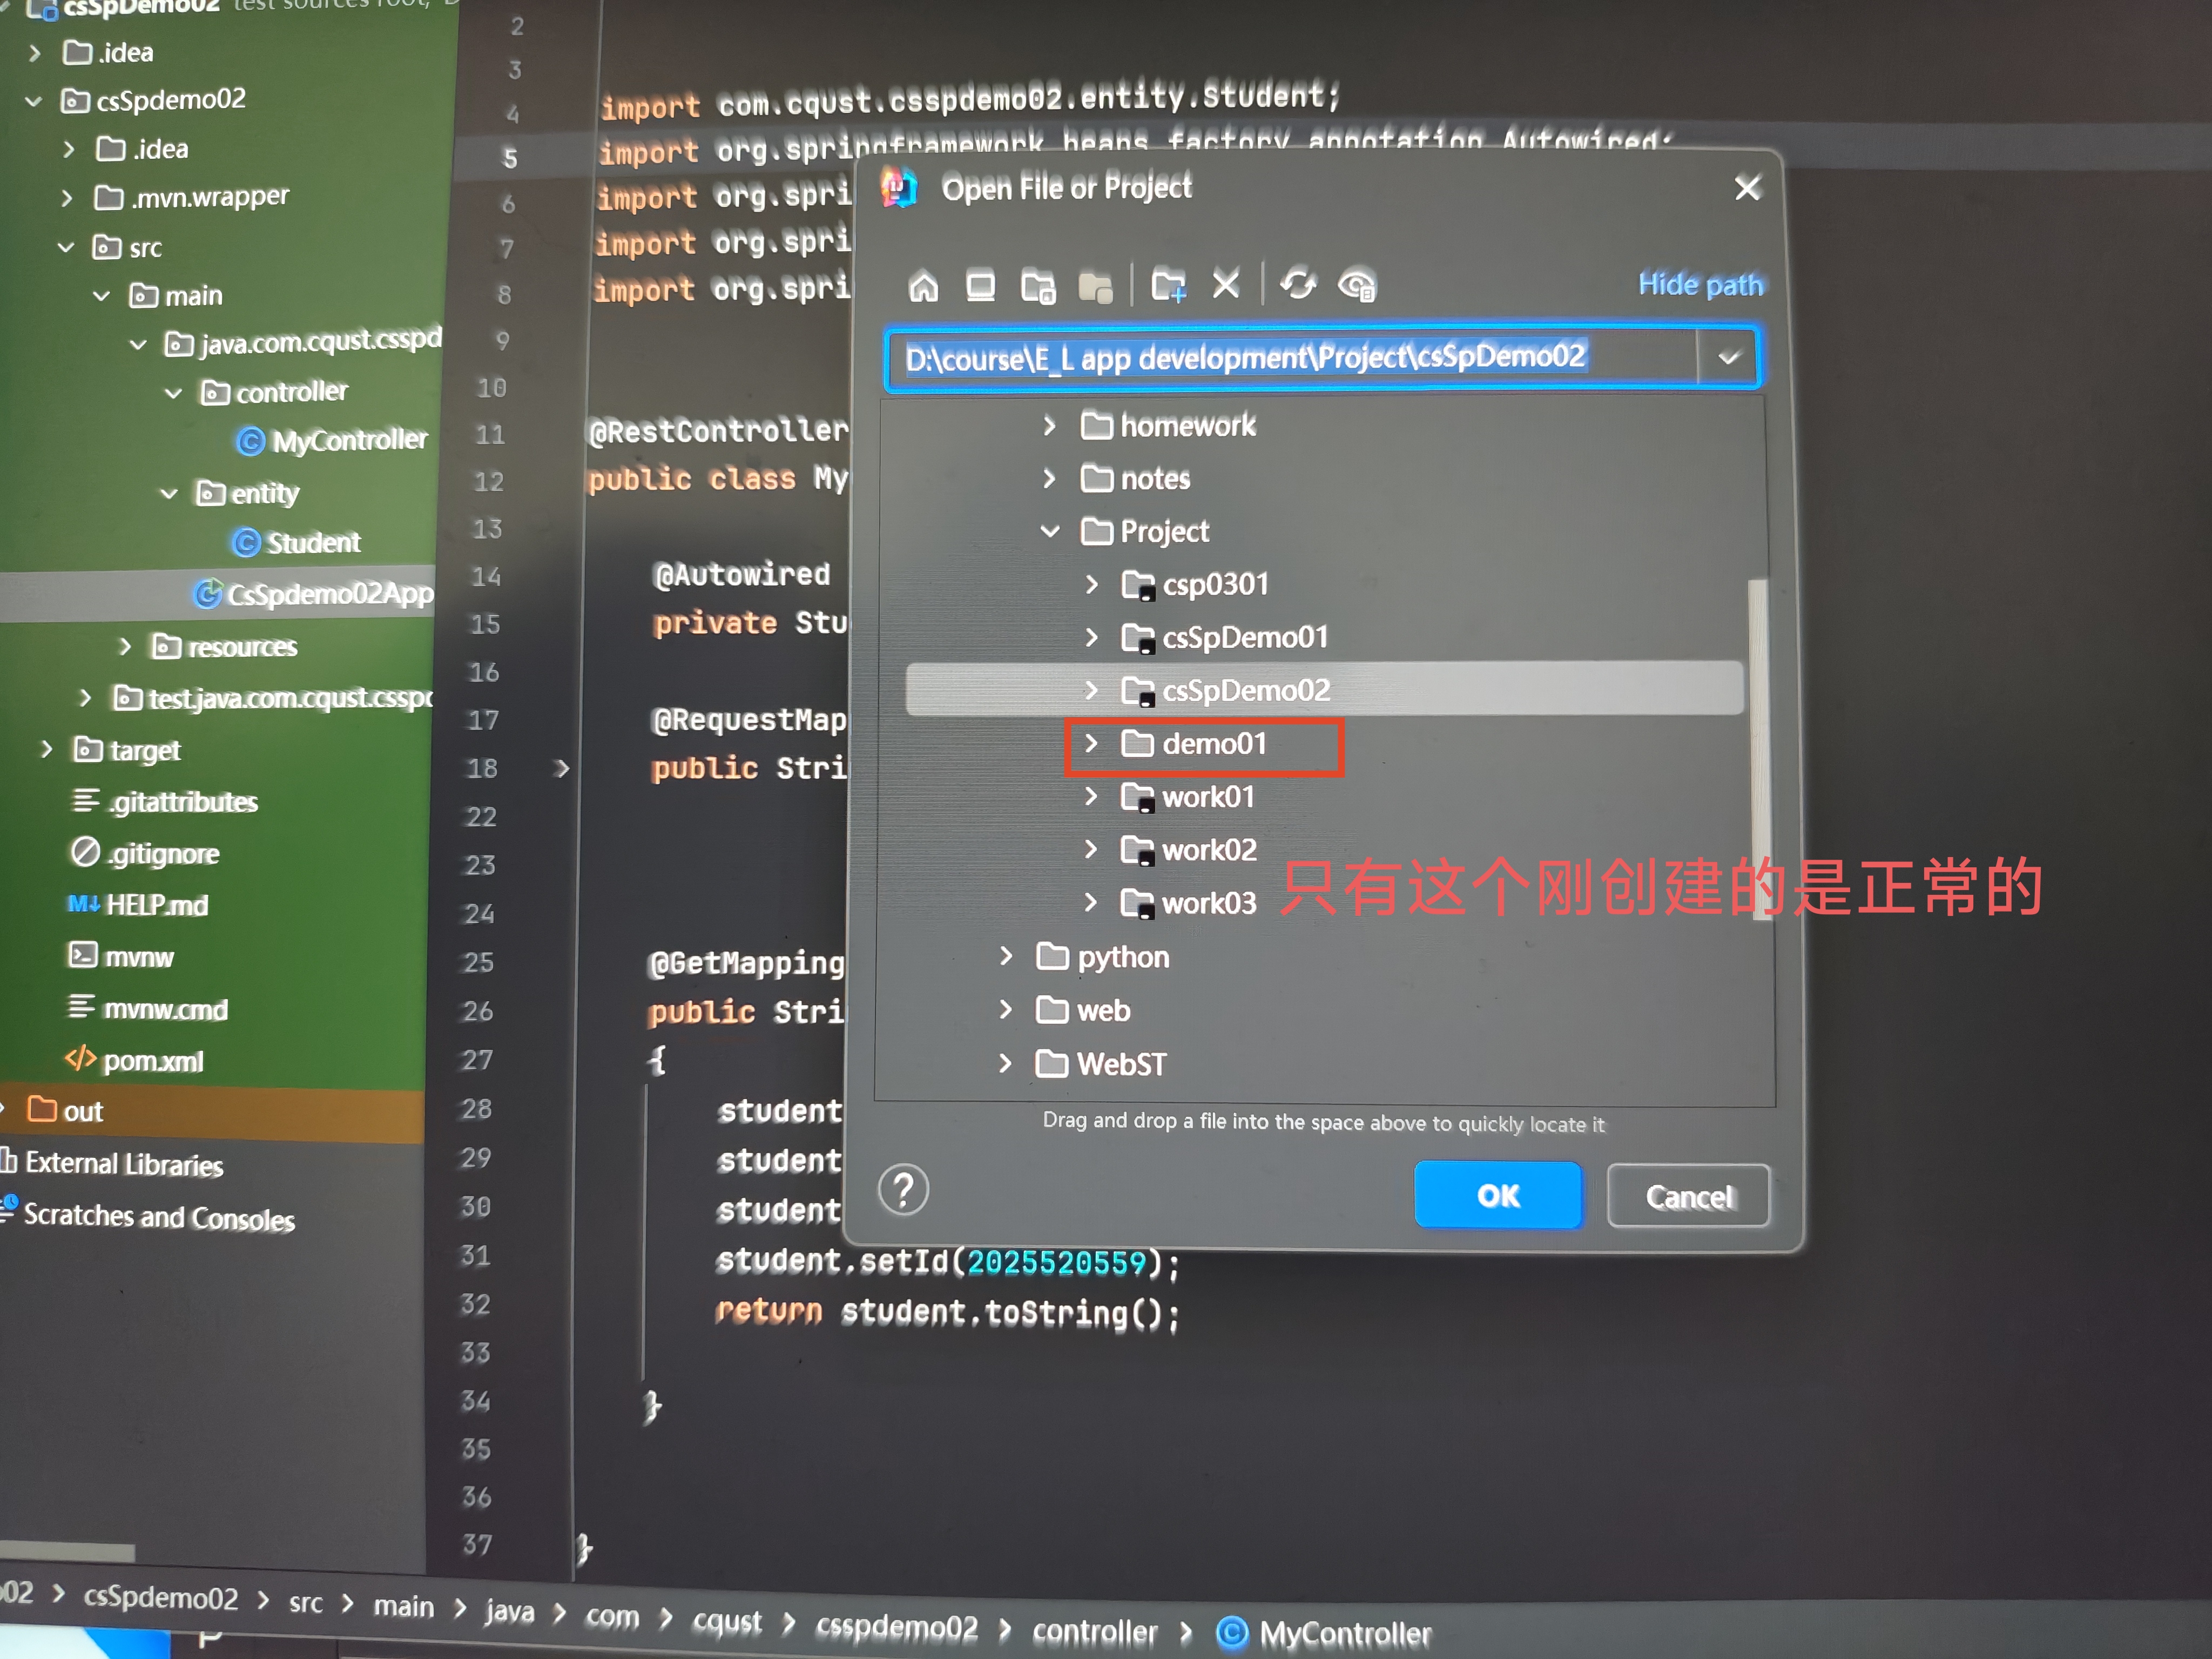The height and width of the screenshot is (1659, 2212).
Task: Go to home directory in dialog
Action: tap(923, 287)
